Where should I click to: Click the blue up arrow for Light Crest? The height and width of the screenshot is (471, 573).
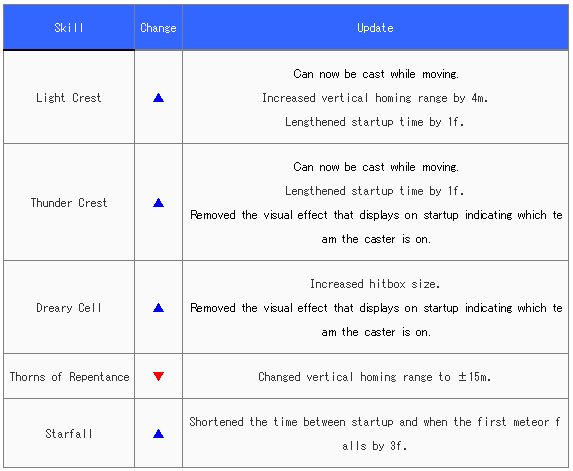coord(158,98)
